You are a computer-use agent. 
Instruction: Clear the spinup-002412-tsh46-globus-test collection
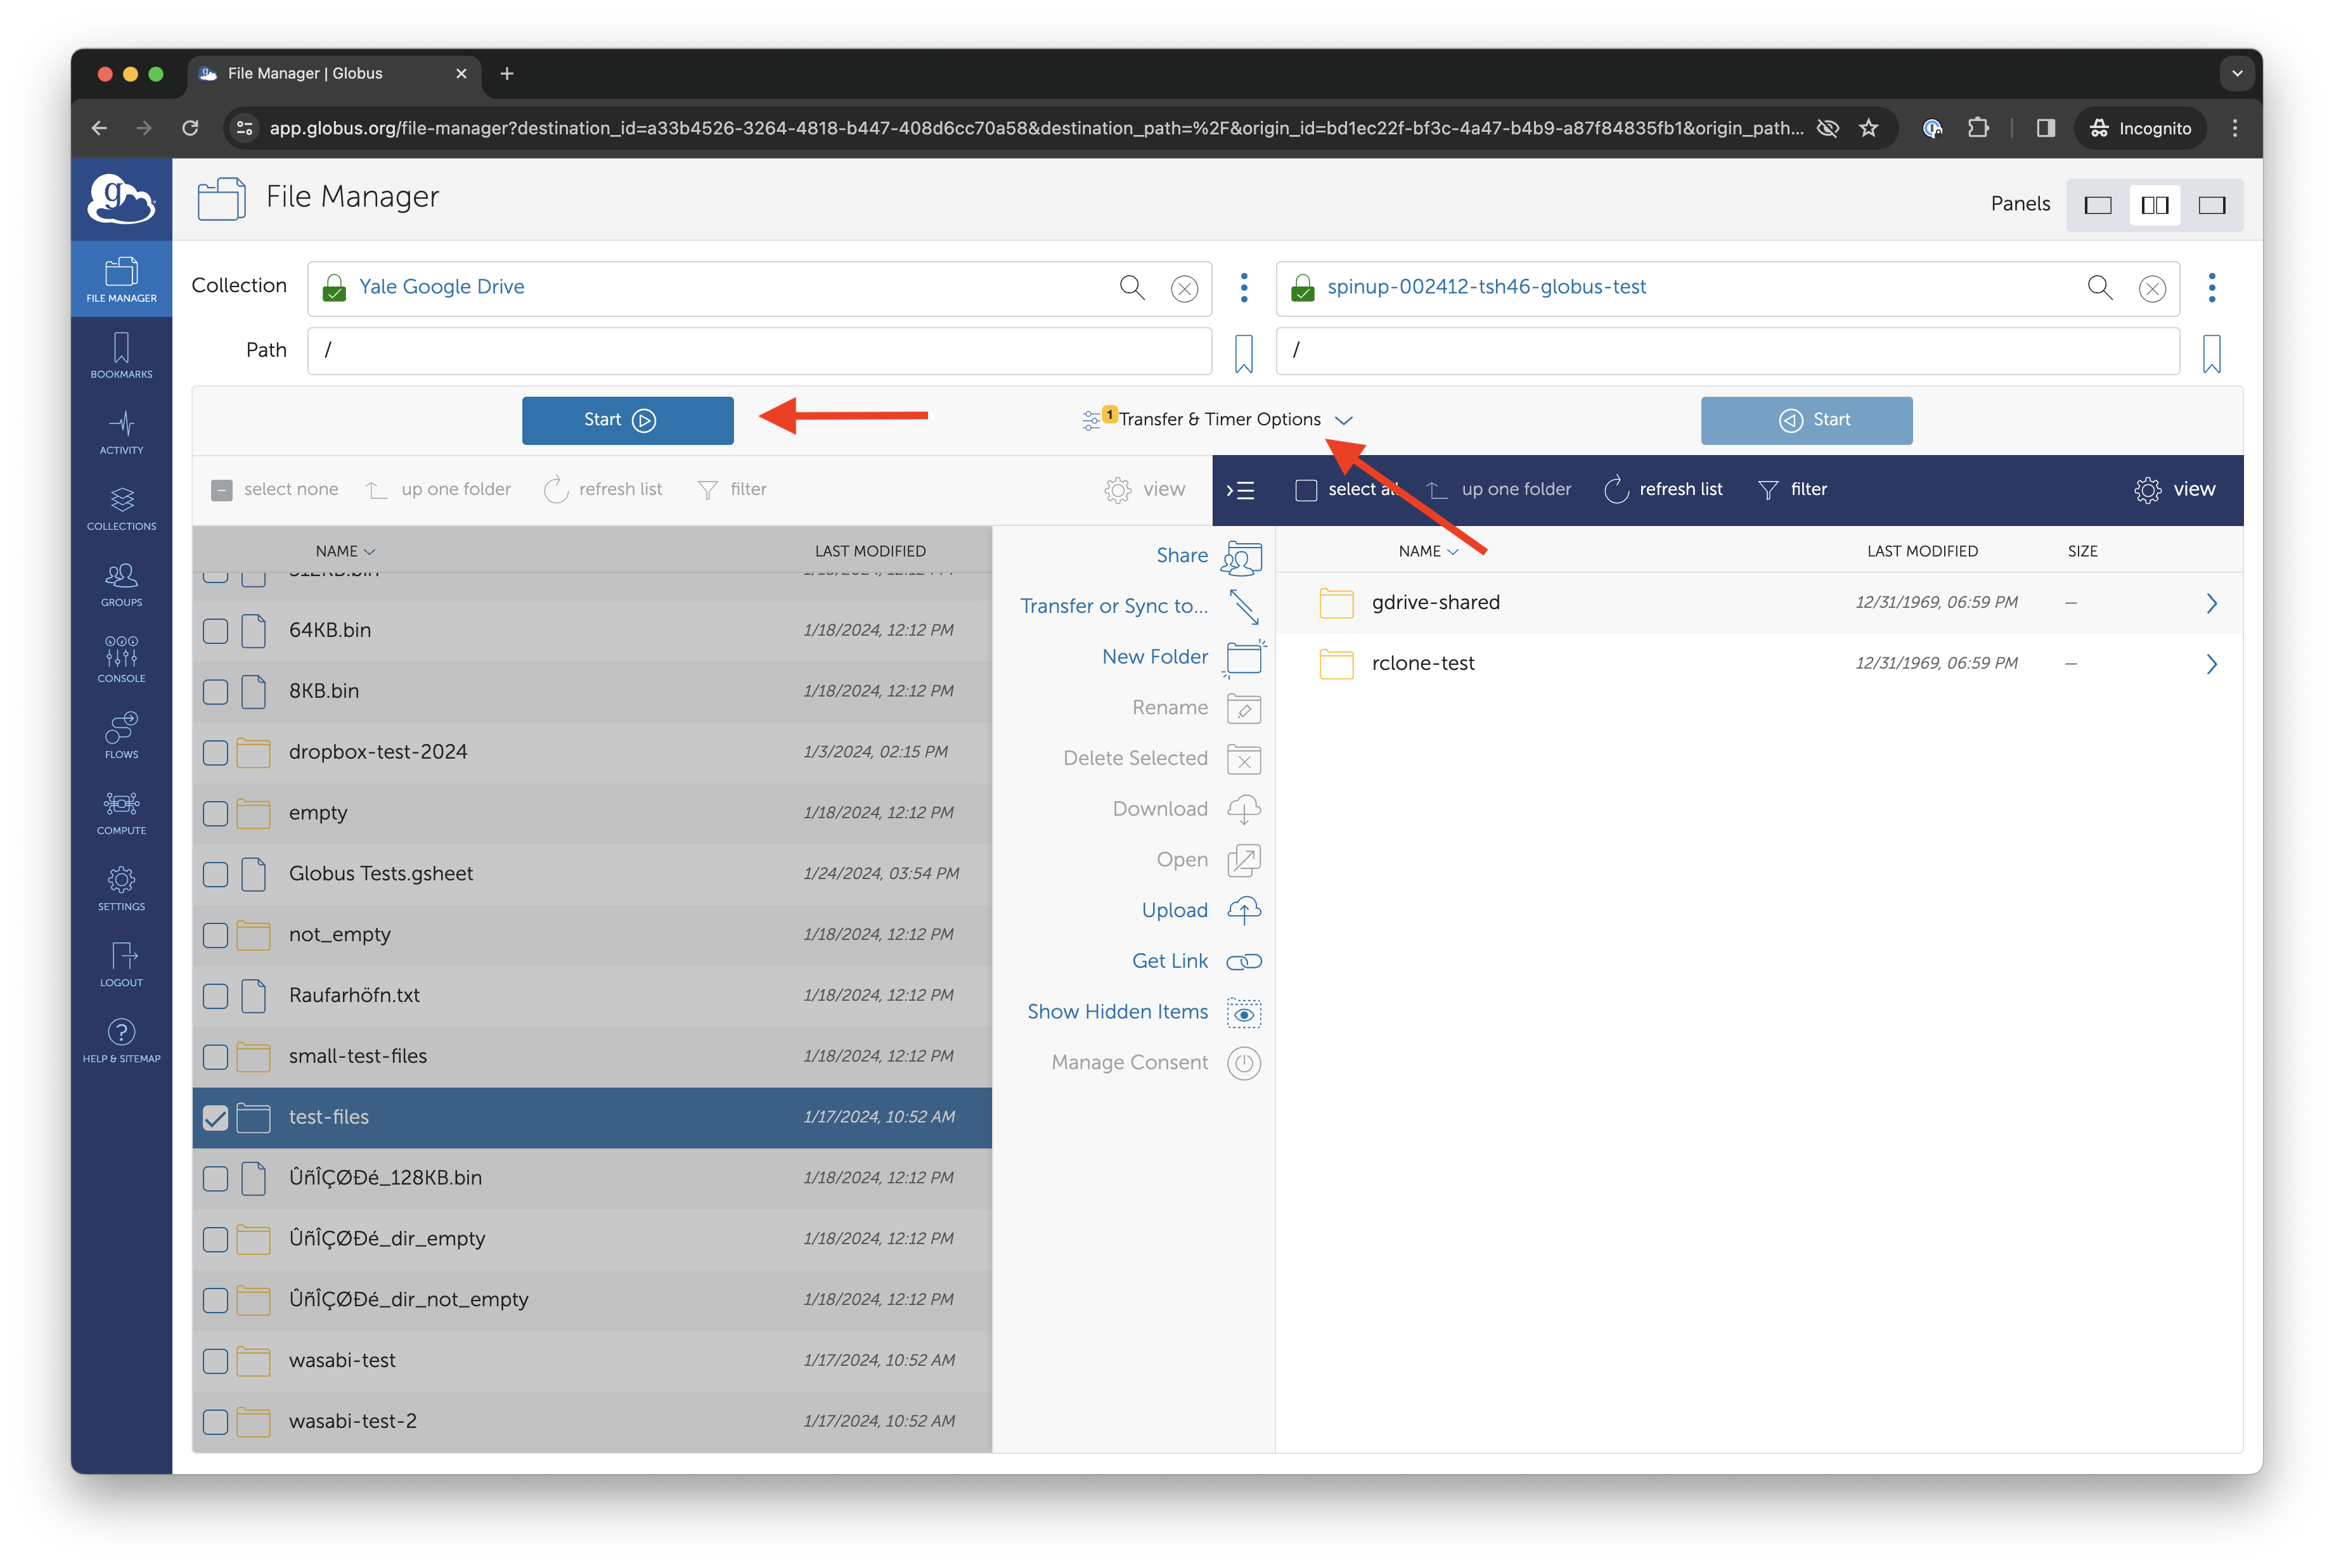tap(2152, 289)
